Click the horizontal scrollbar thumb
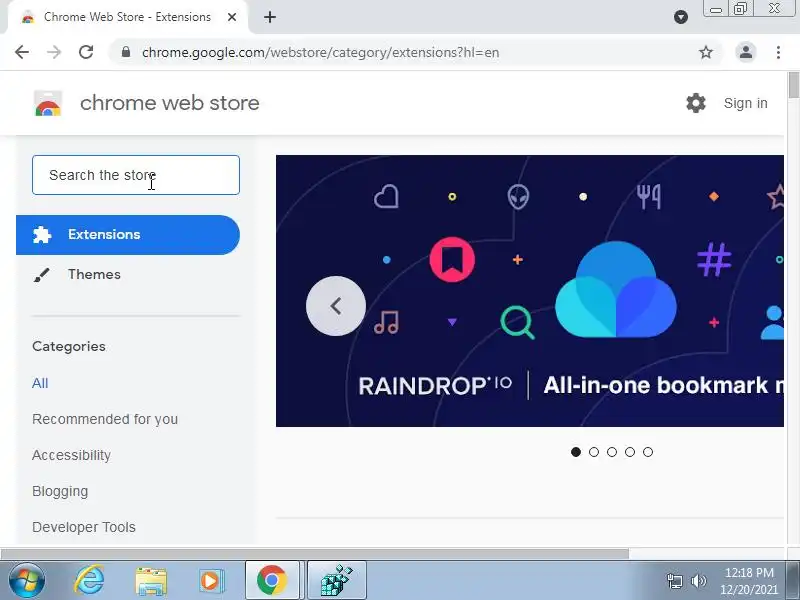The width and height of the screenshot is (800, 600). (314, 554)
